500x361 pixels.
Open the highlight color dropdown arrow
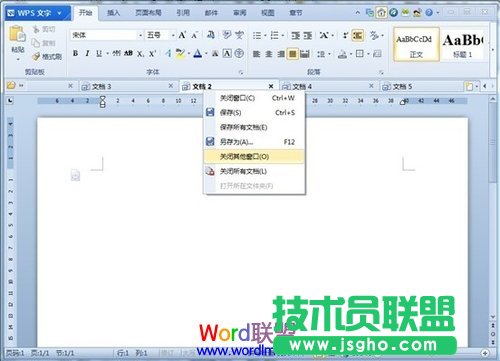(189, 54)
